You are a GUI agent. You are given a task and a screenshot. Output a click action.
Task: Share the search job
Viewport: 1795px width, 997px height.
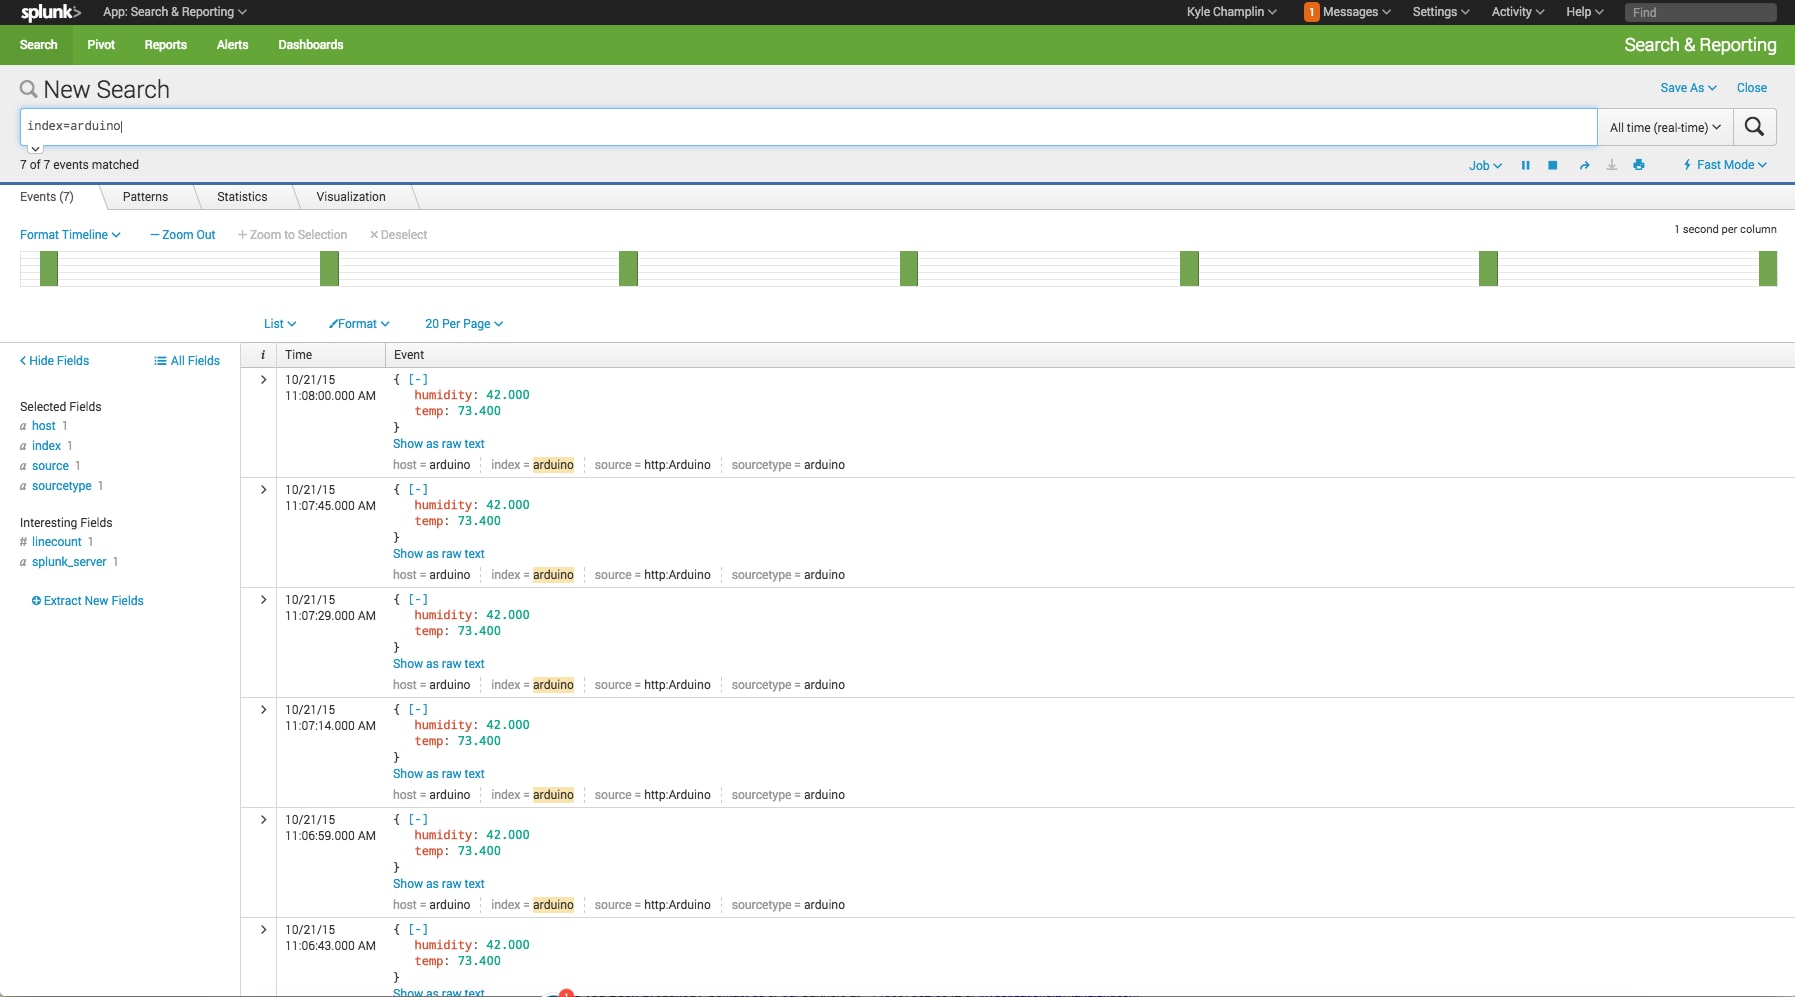point(1584,165)
